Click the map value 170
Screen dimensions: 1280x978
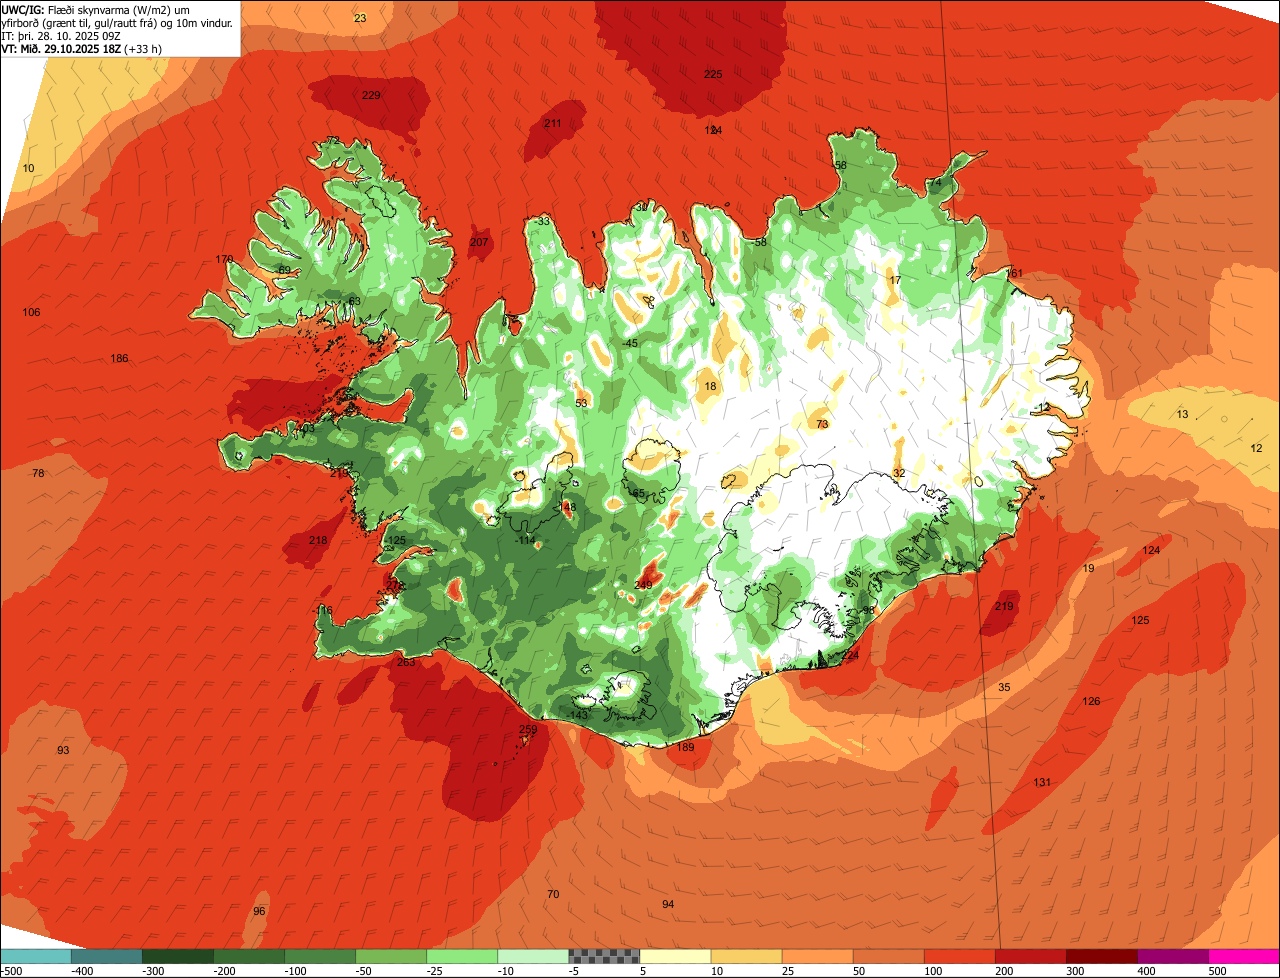pos(224,259)
